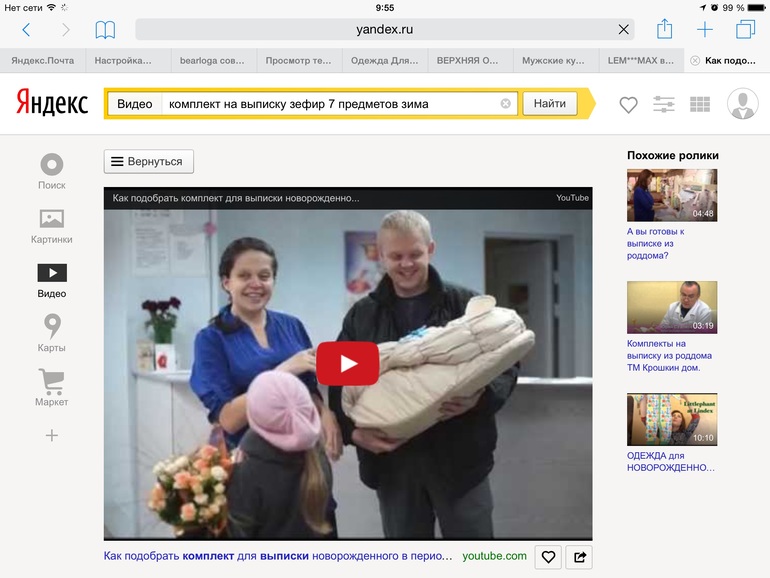Expand more services with plus in sidebar

pyautogui.click(x=52, y=435)
